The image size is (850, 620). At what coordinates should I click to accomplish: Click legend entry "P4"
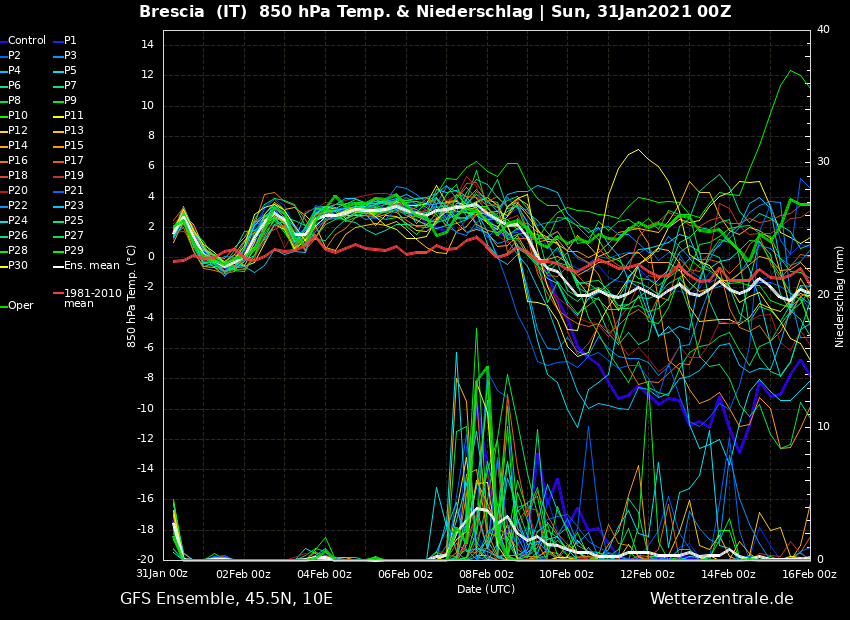coord(11,70)
